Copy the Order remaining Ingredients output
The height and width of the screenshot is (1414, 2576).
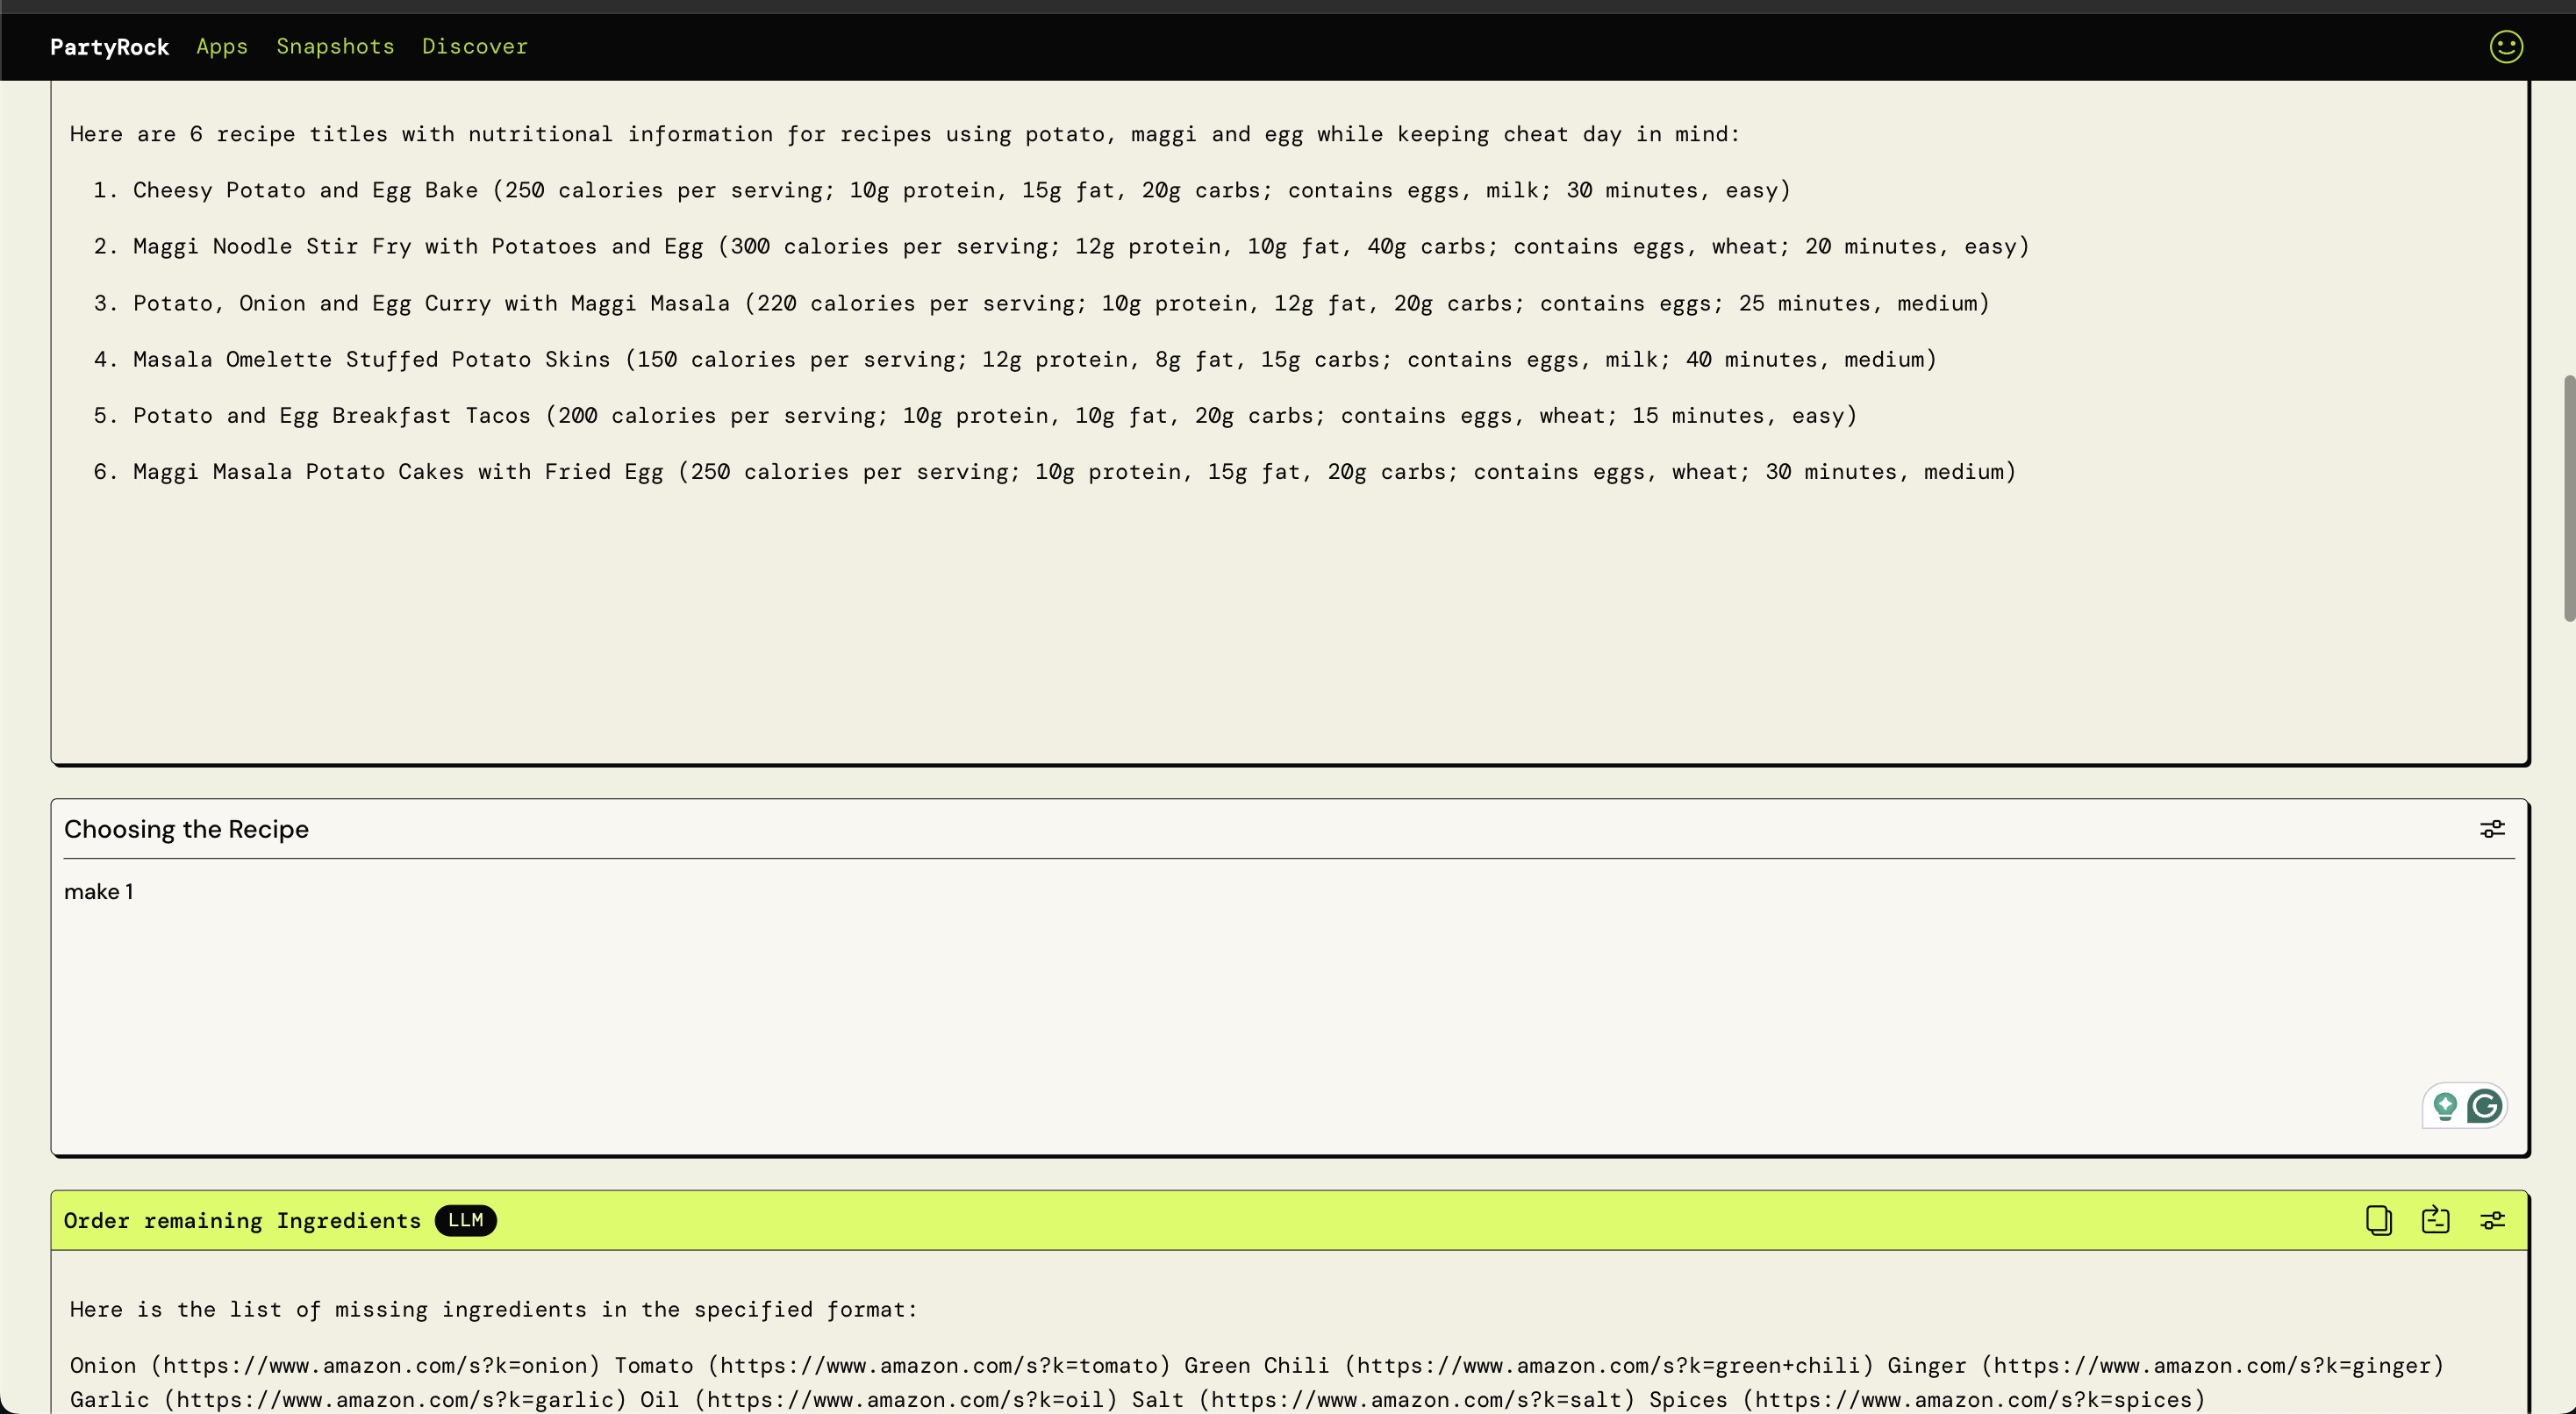tap(2378, 1220)
